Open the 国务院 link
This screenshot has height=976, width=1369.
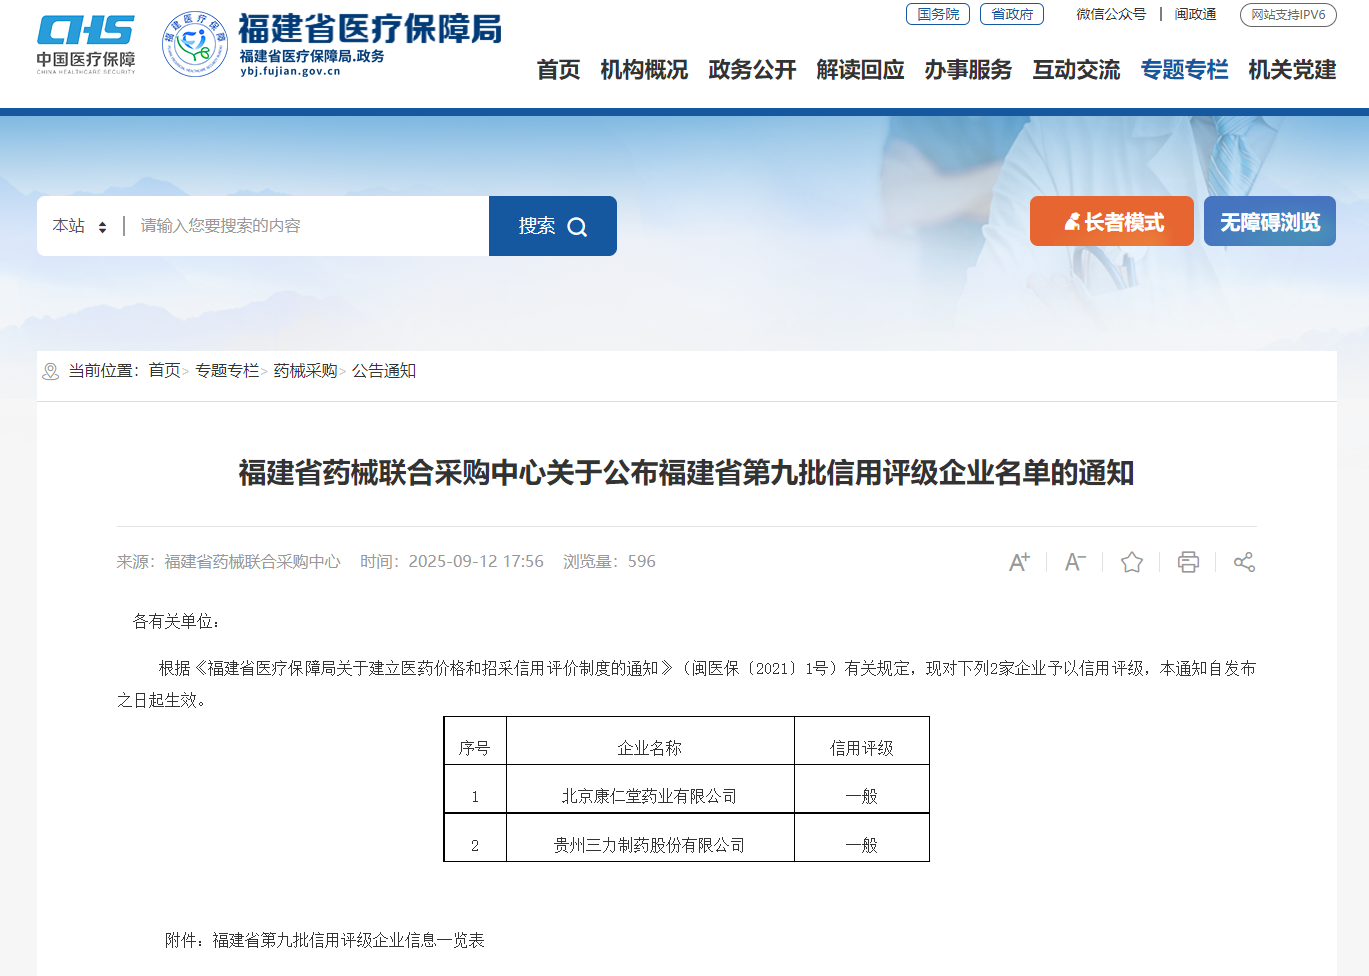pyautogui.click(x=937, y=14)
